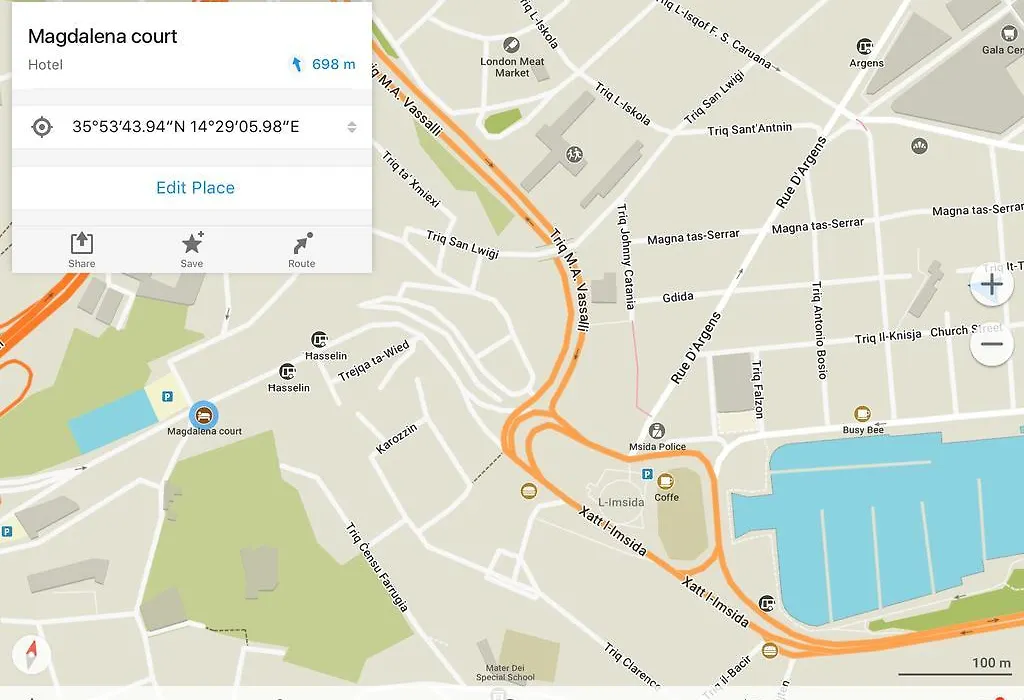Save Magdalena court with star icon
Image resolution: width=1024 pixels, height=700 pixels.
pyautogui.click(x=192, y=243)
